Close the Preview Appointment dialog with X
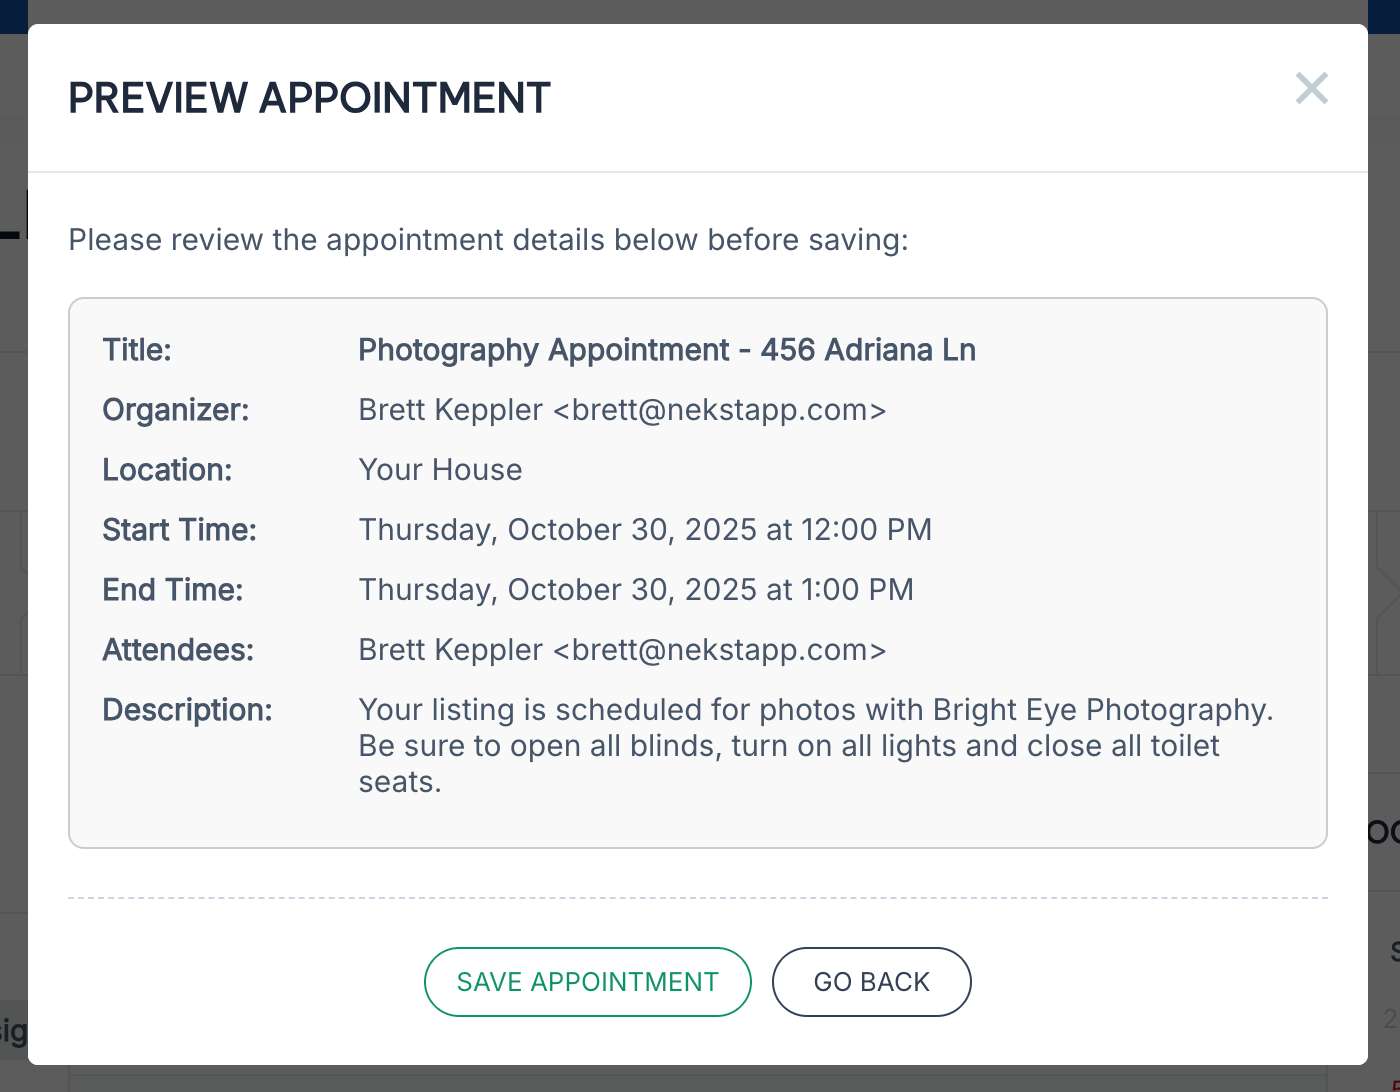Viewport: 1400px width, 1092px height. pyautogui.click(x=1311, y=89)
